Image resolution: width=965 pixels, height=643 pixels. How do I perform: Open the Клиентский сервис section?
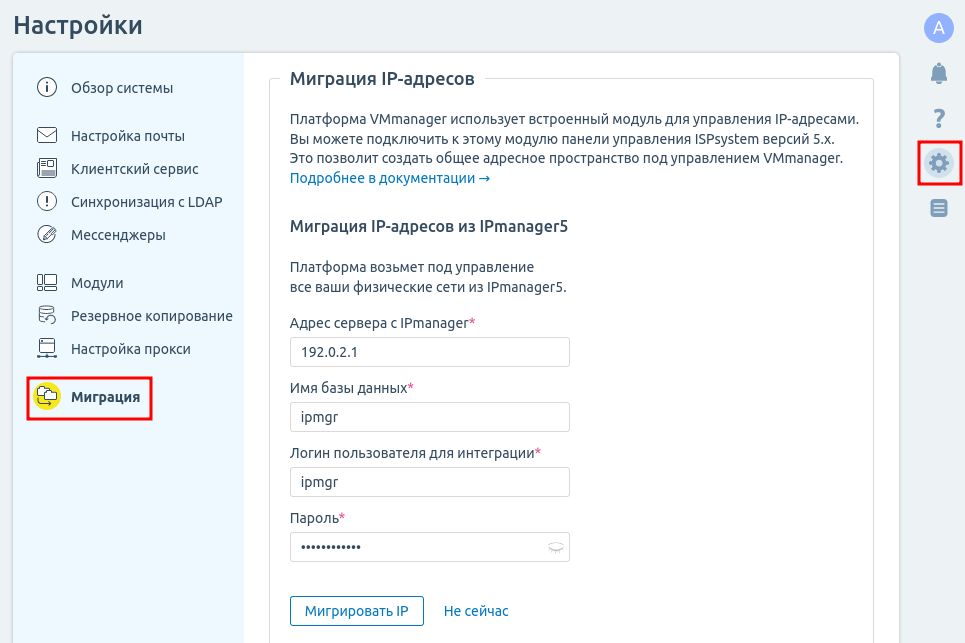(x=134, y=169)
